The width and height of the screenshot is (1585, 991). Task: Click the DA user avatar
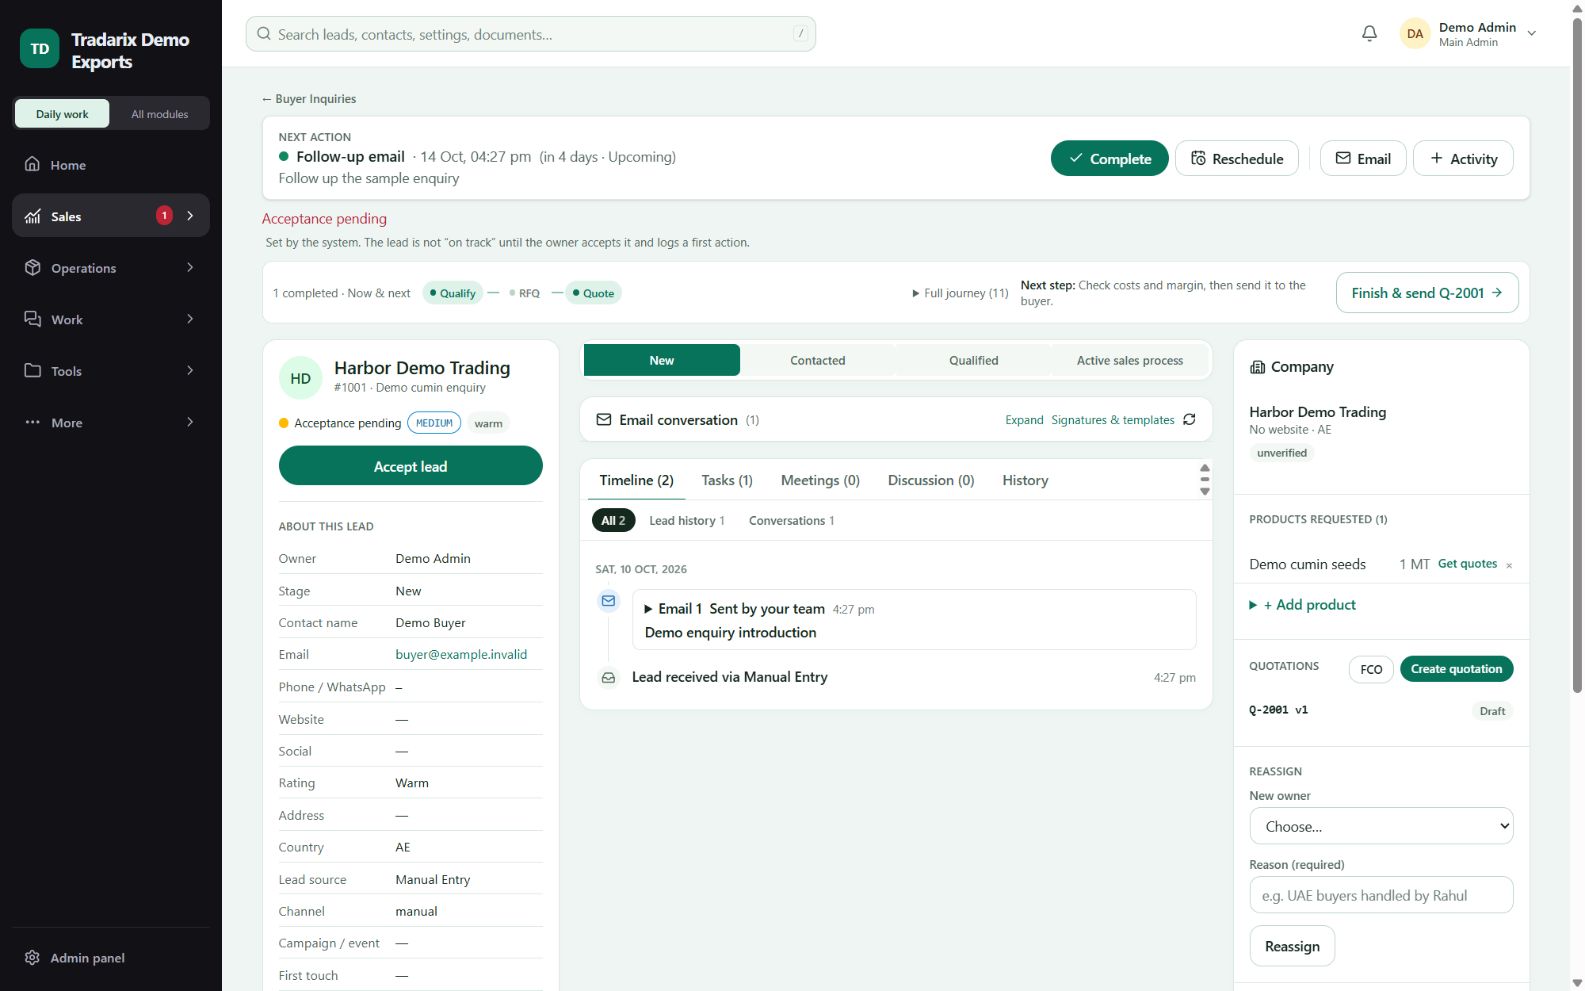point(1415,34)
